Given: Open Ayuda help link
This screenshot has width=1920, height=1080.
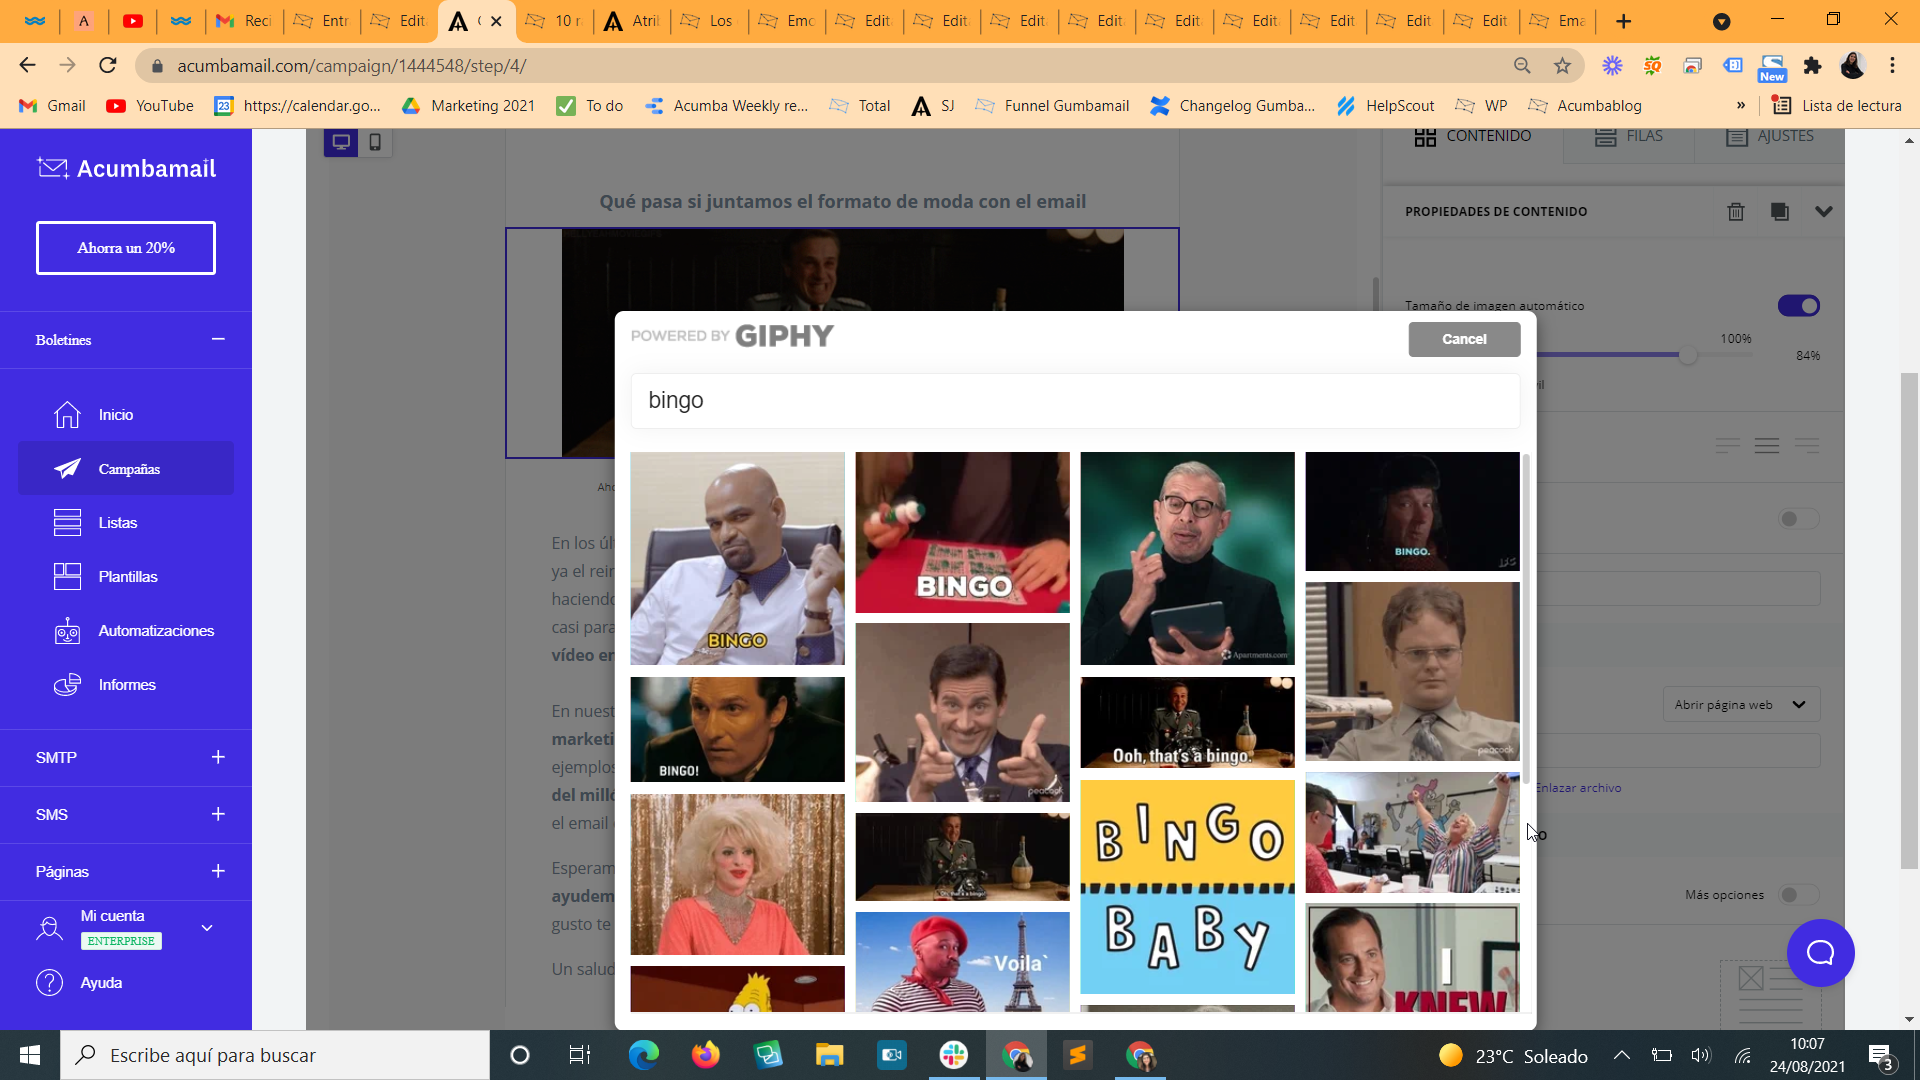Looking at the screenshot, I should tap(101, 983).
